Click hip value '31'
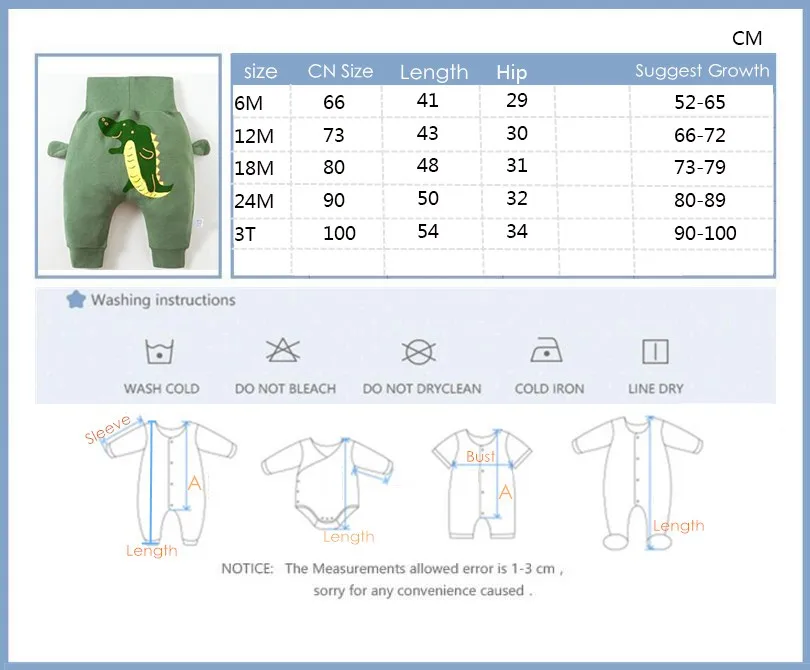 [x=517, y=165]
